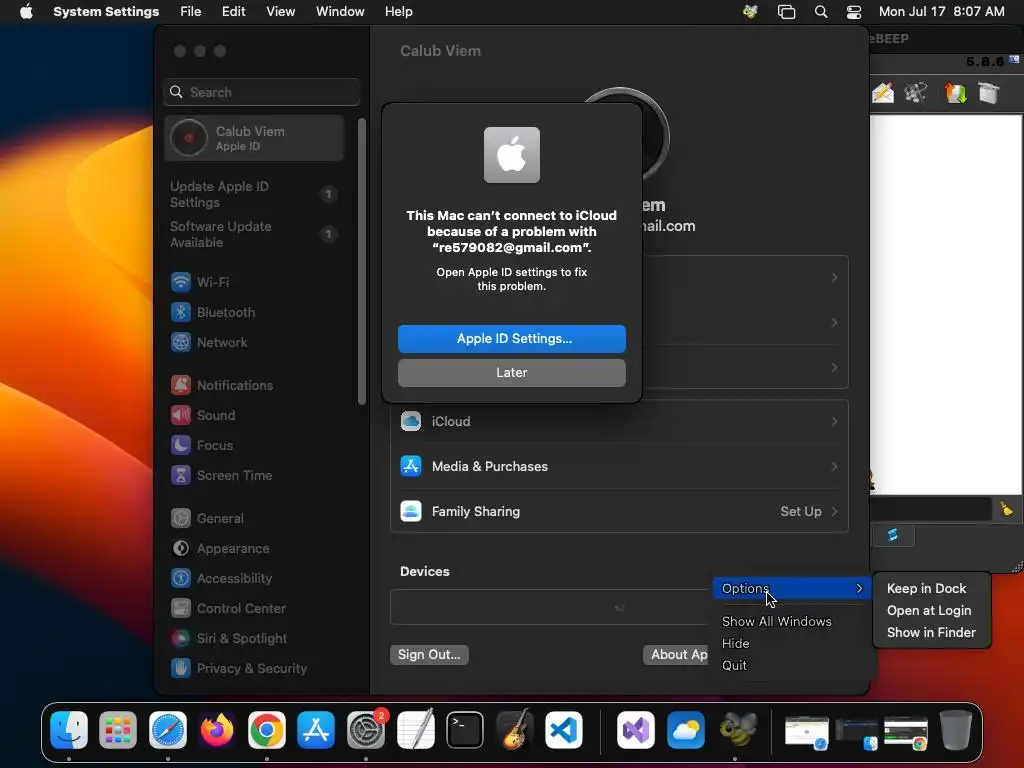The width and height of the screenshot is (1024, 768).
Task: Click the pencil note icon in the right window
Action: pos(883,93)
